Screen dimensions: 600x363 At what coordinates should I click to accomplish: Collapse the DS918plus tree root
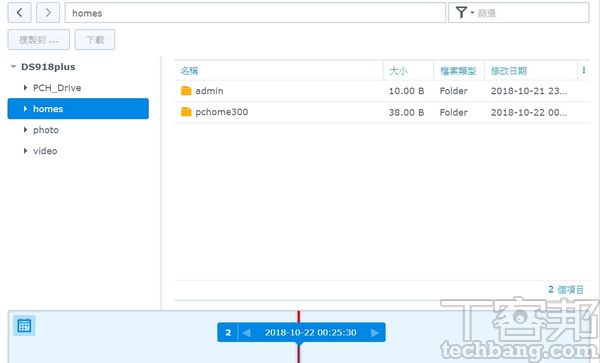13,67
